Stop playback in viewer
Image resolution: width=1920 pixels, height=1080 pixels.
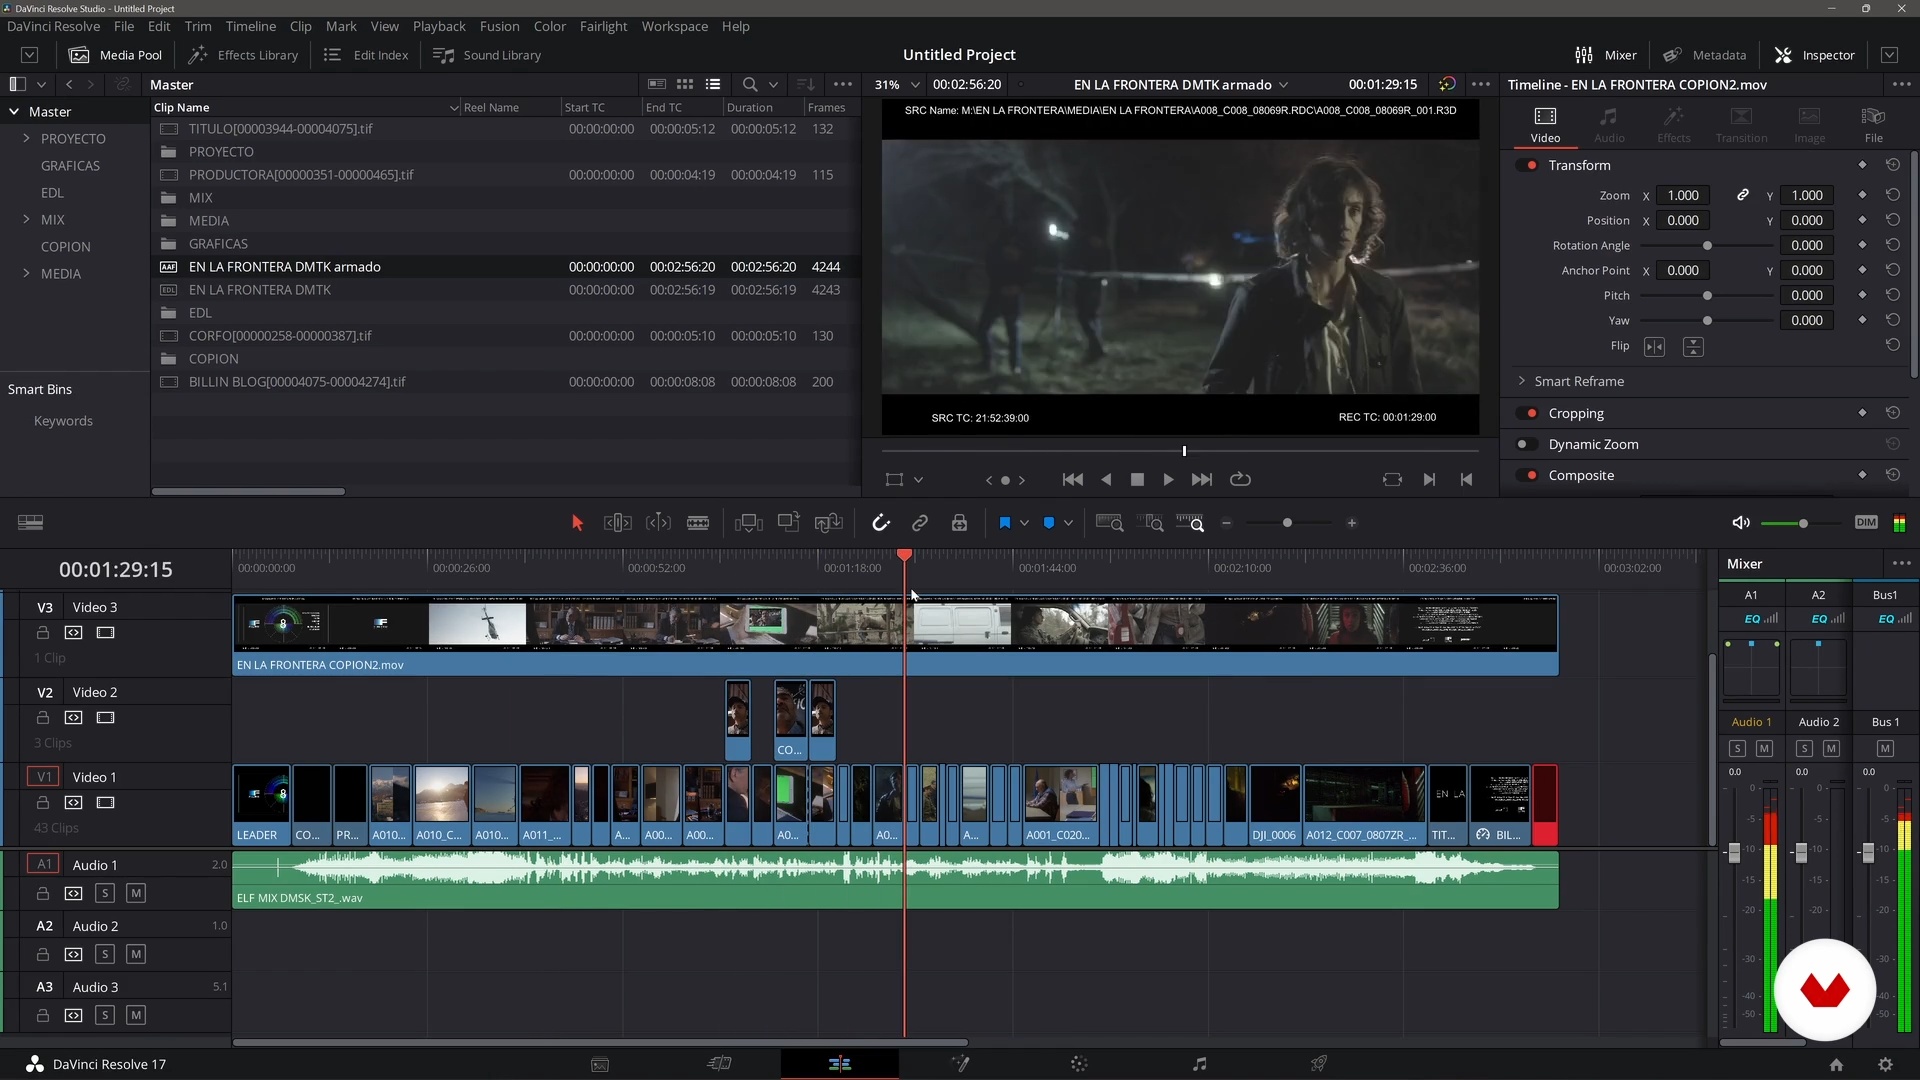click(x=1137, y=479)
